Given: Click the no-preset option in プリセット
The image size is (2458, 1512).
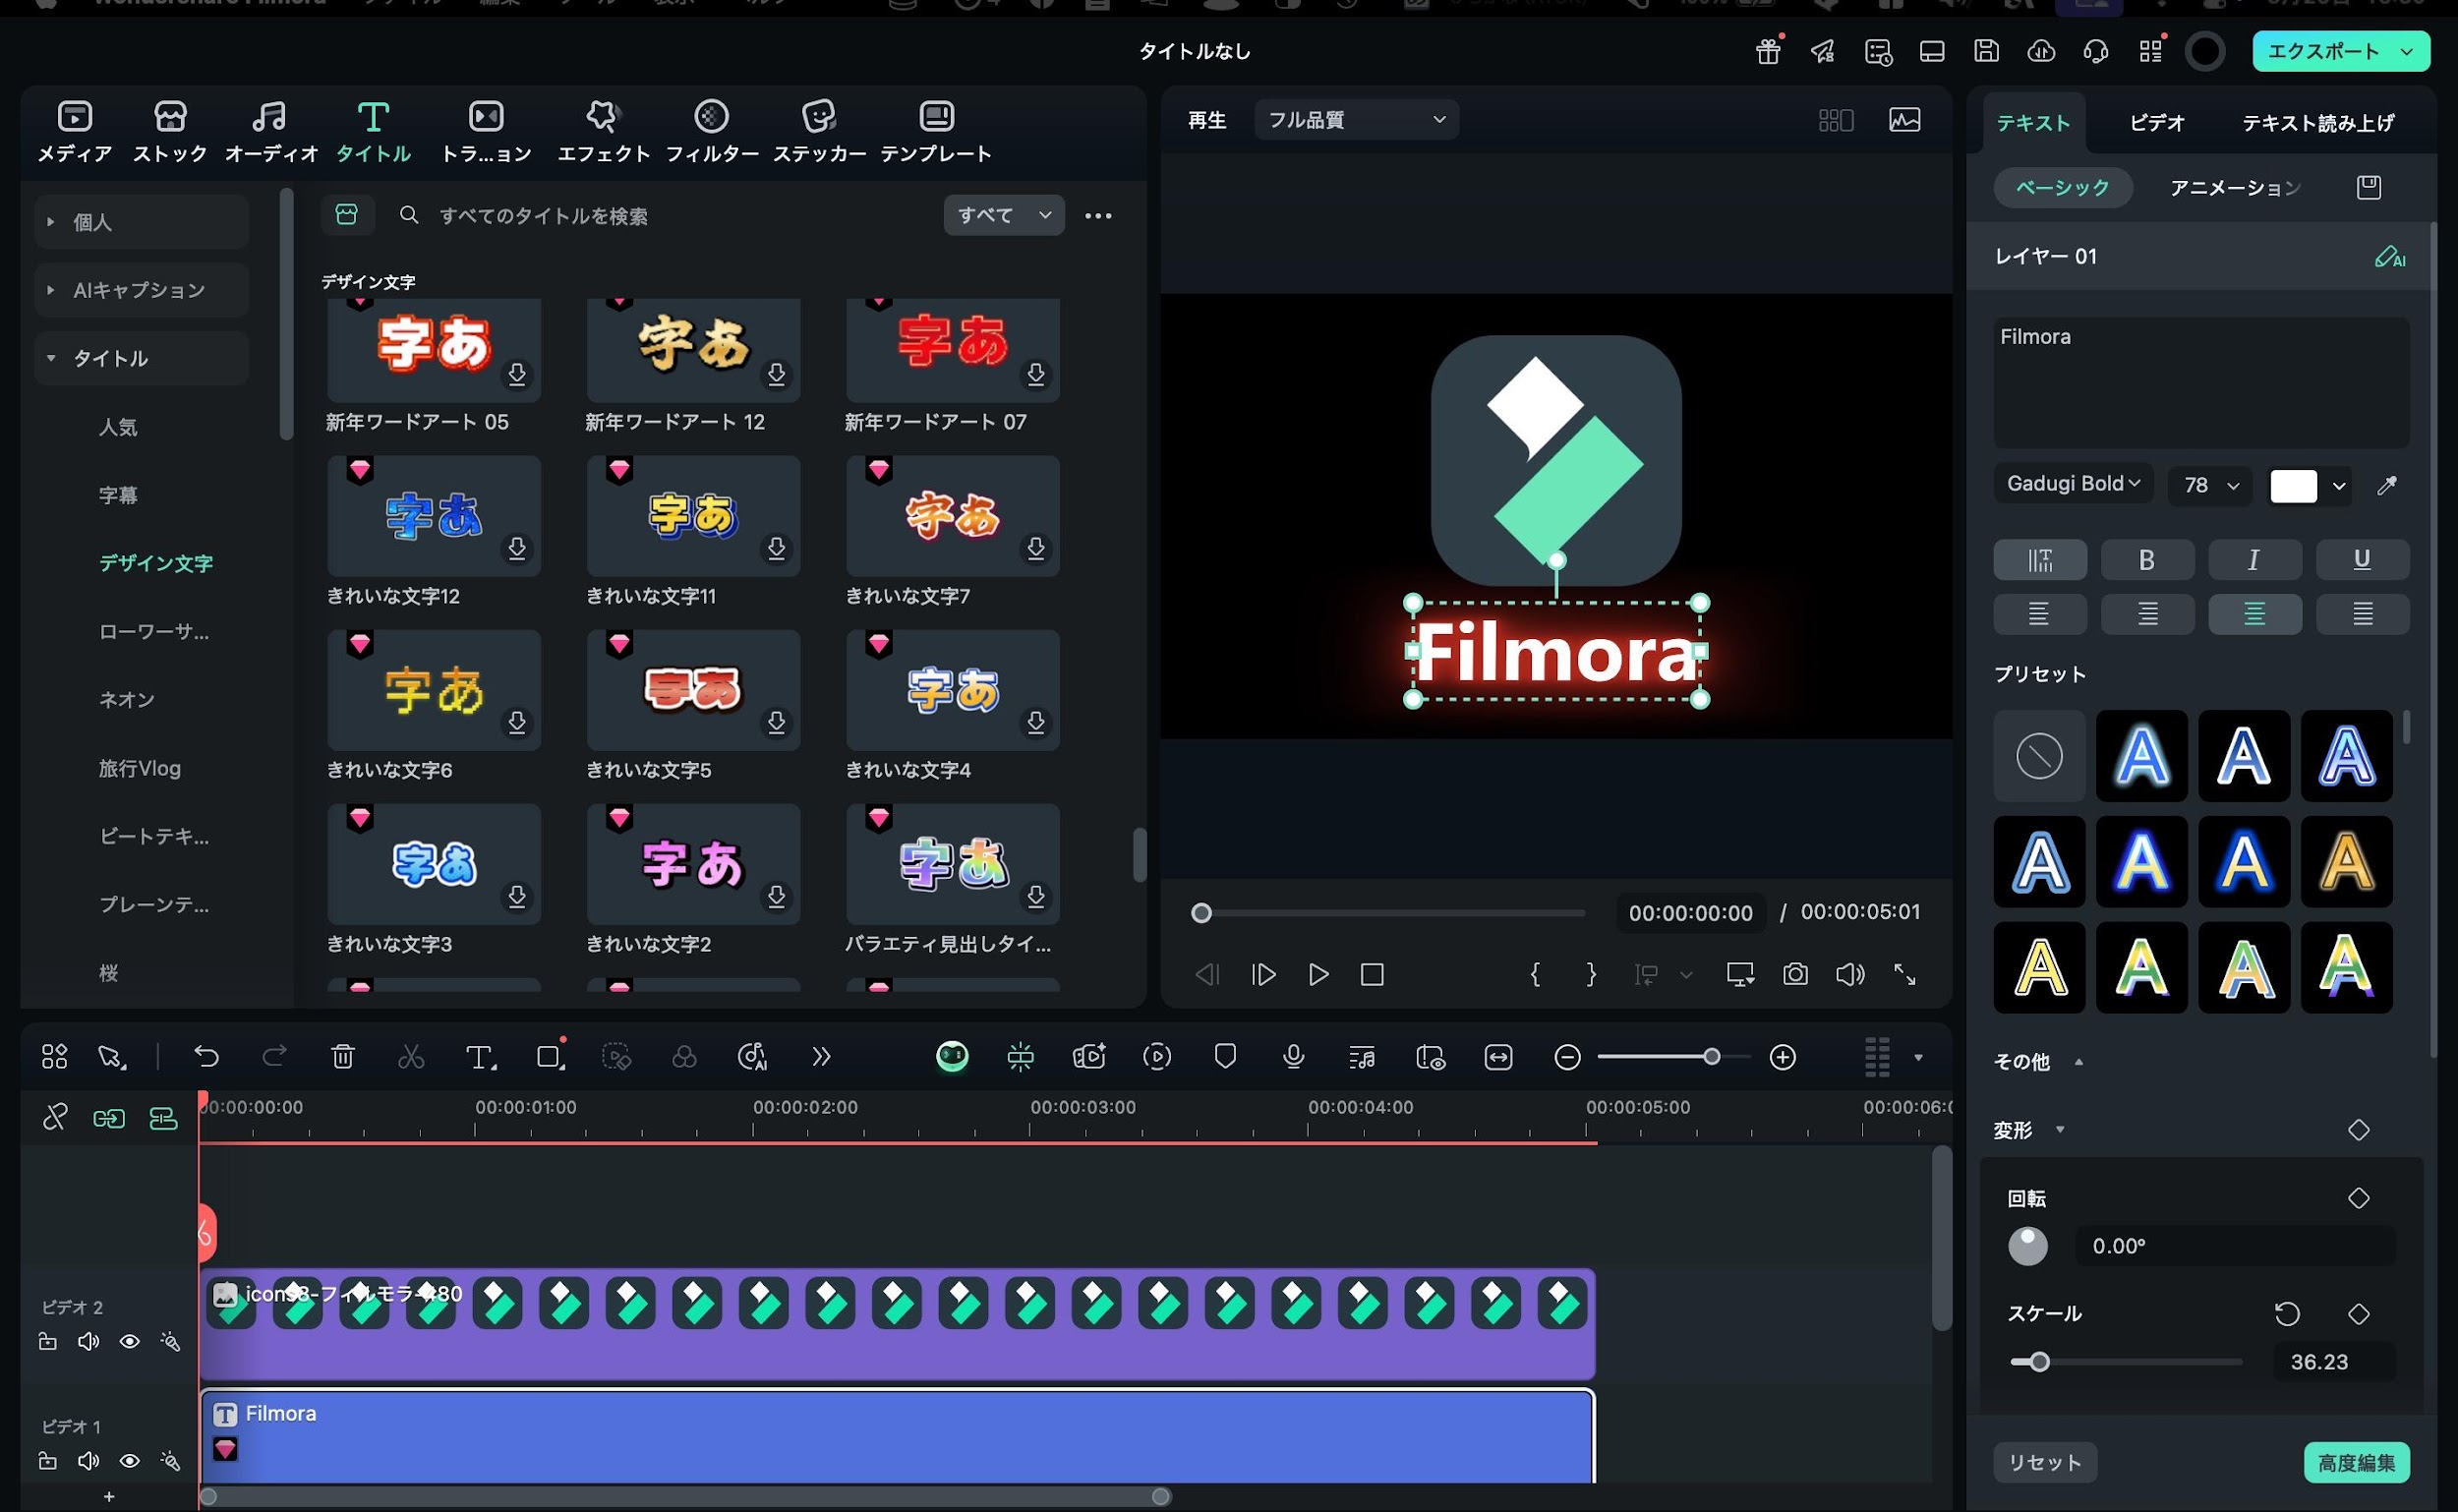Looking at the screenshot, I should (2039, 755).
